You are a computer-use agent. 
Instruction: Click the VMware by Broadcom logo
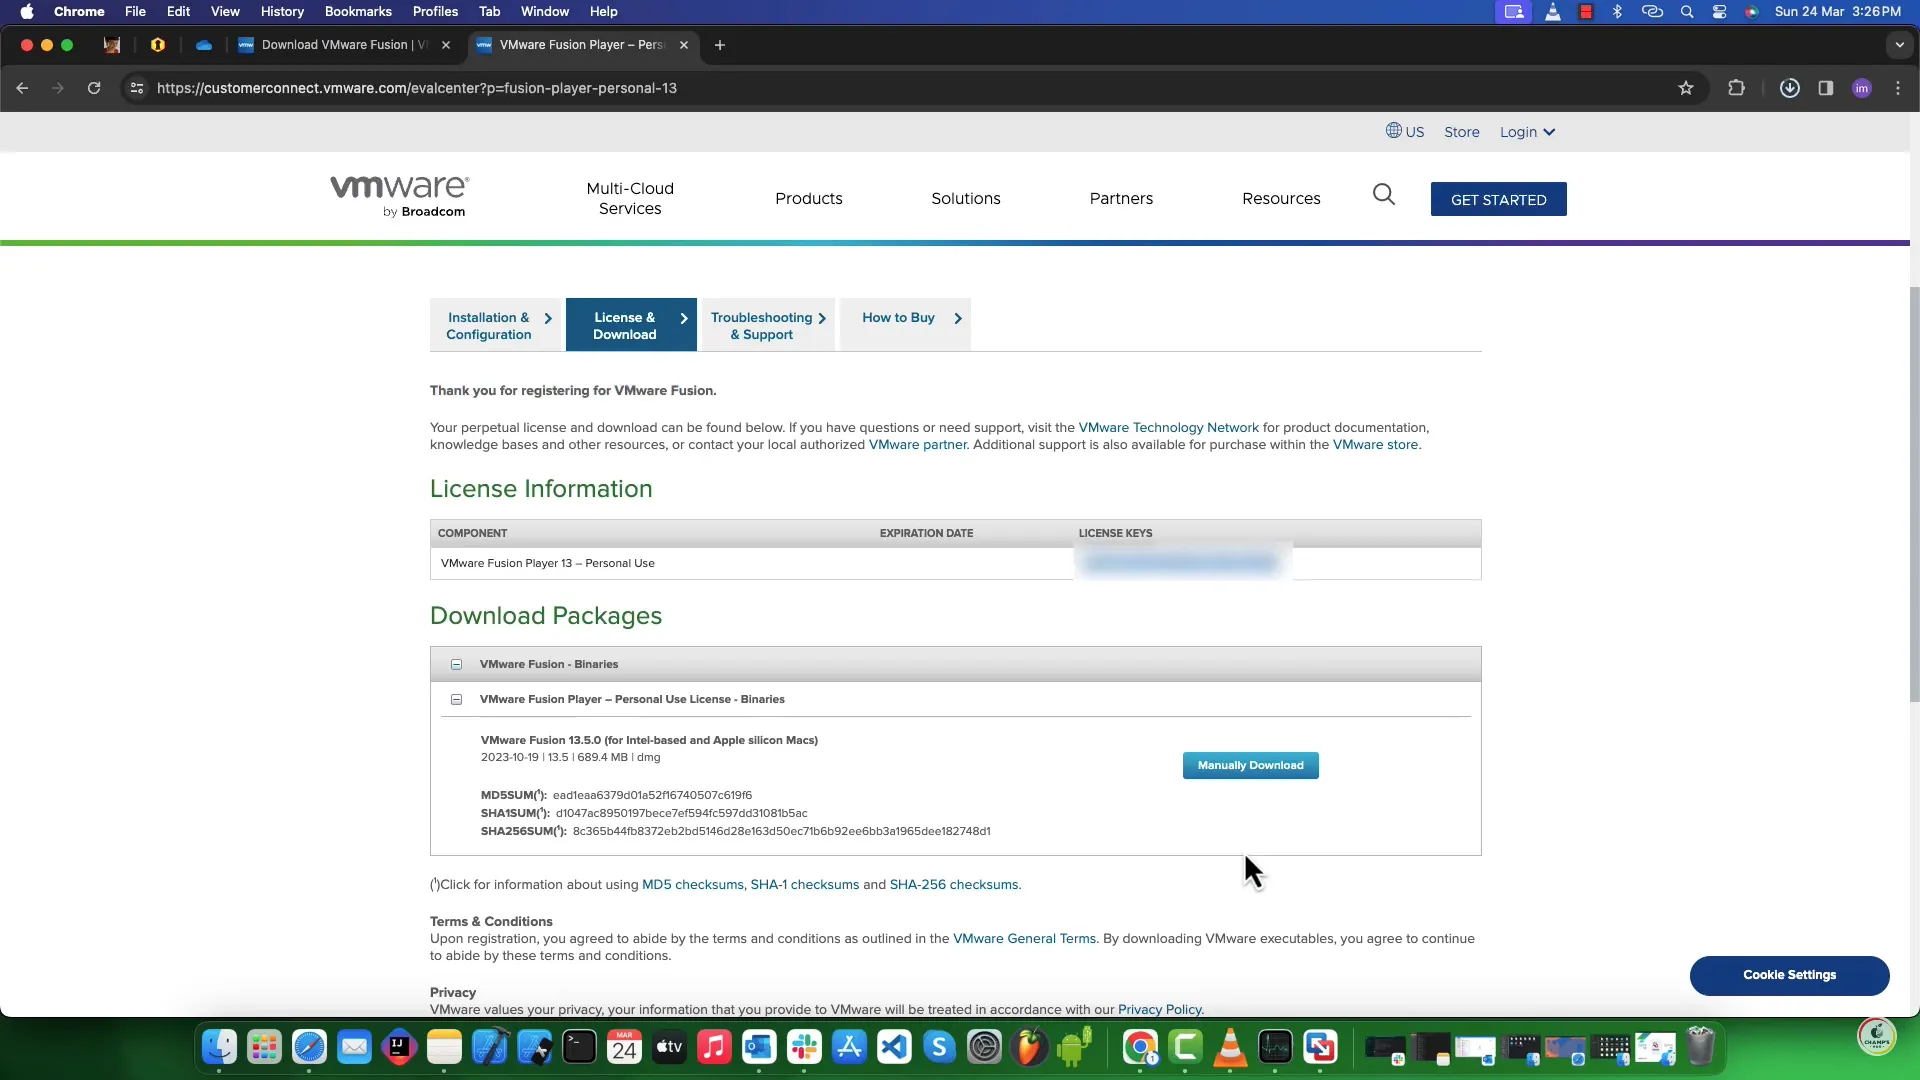(400, 196)
